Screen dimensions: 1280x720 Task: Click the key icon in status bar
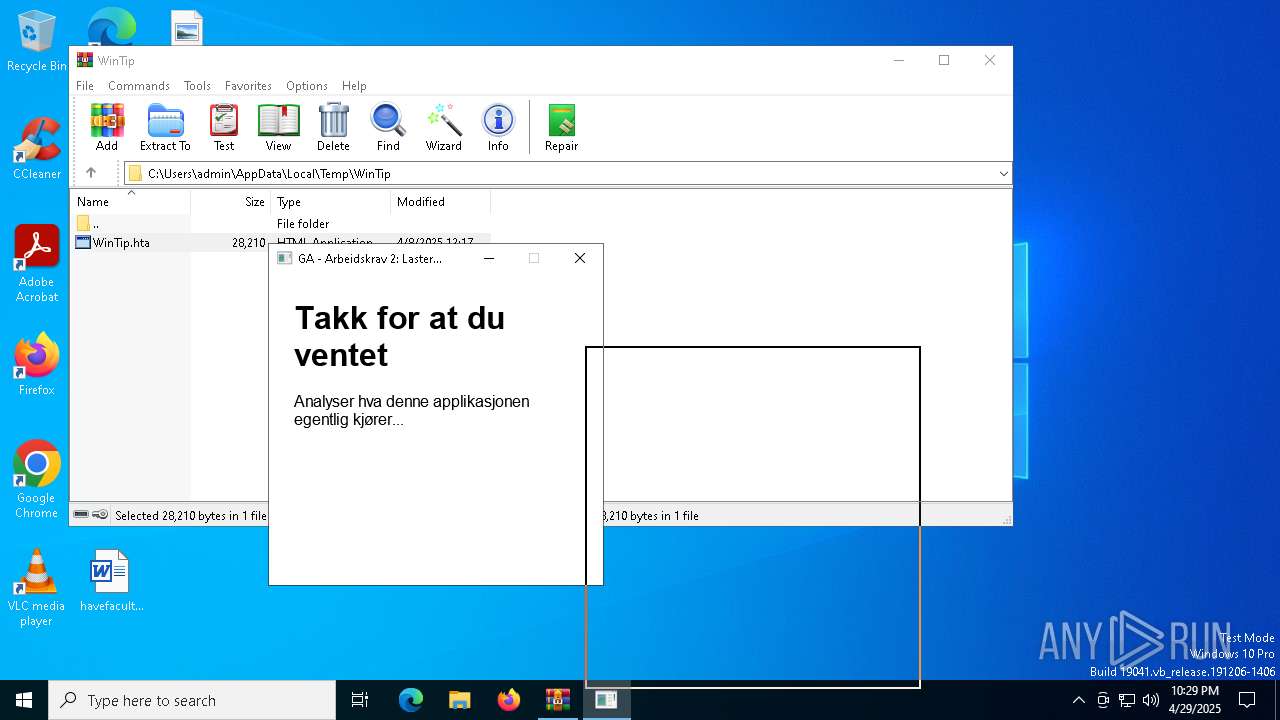coord(100,515)
